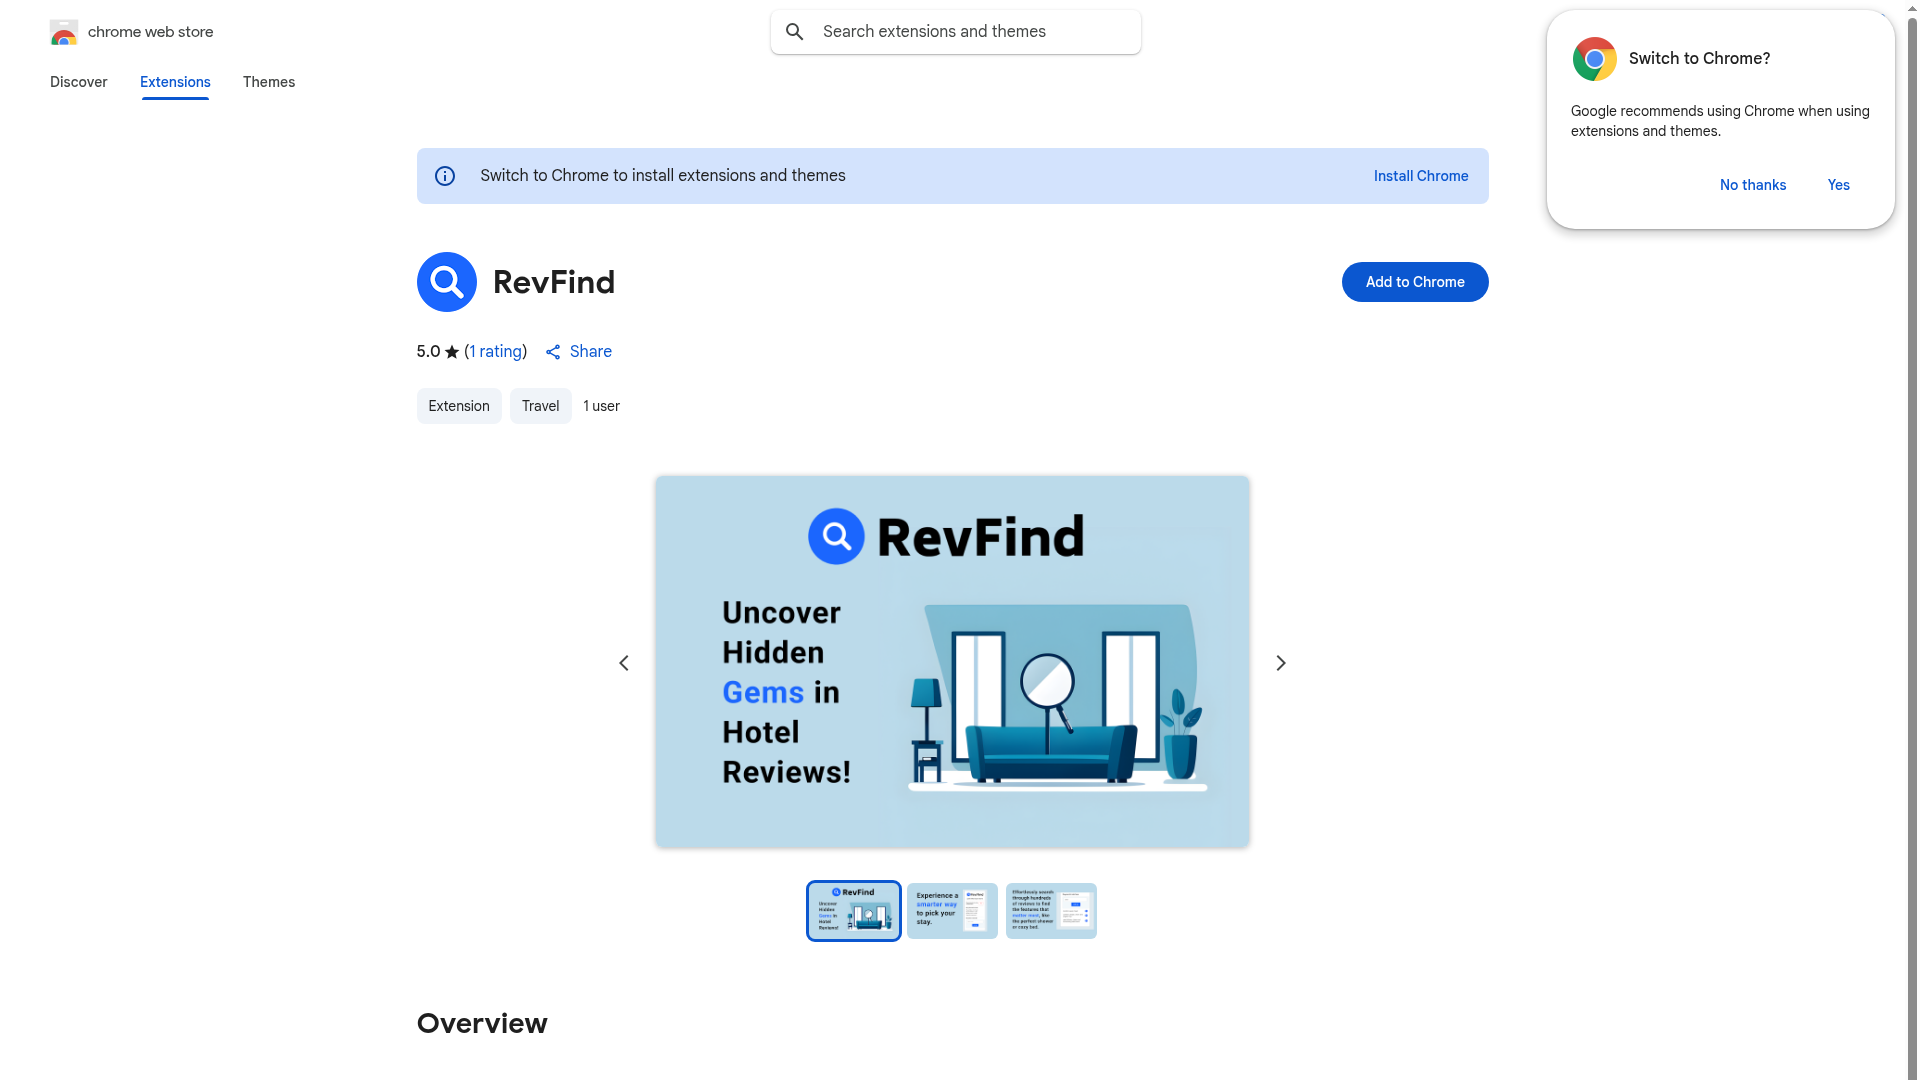Click the rating star icon
Viewport: 1920px width, 1080px height.
click(452, 352)
